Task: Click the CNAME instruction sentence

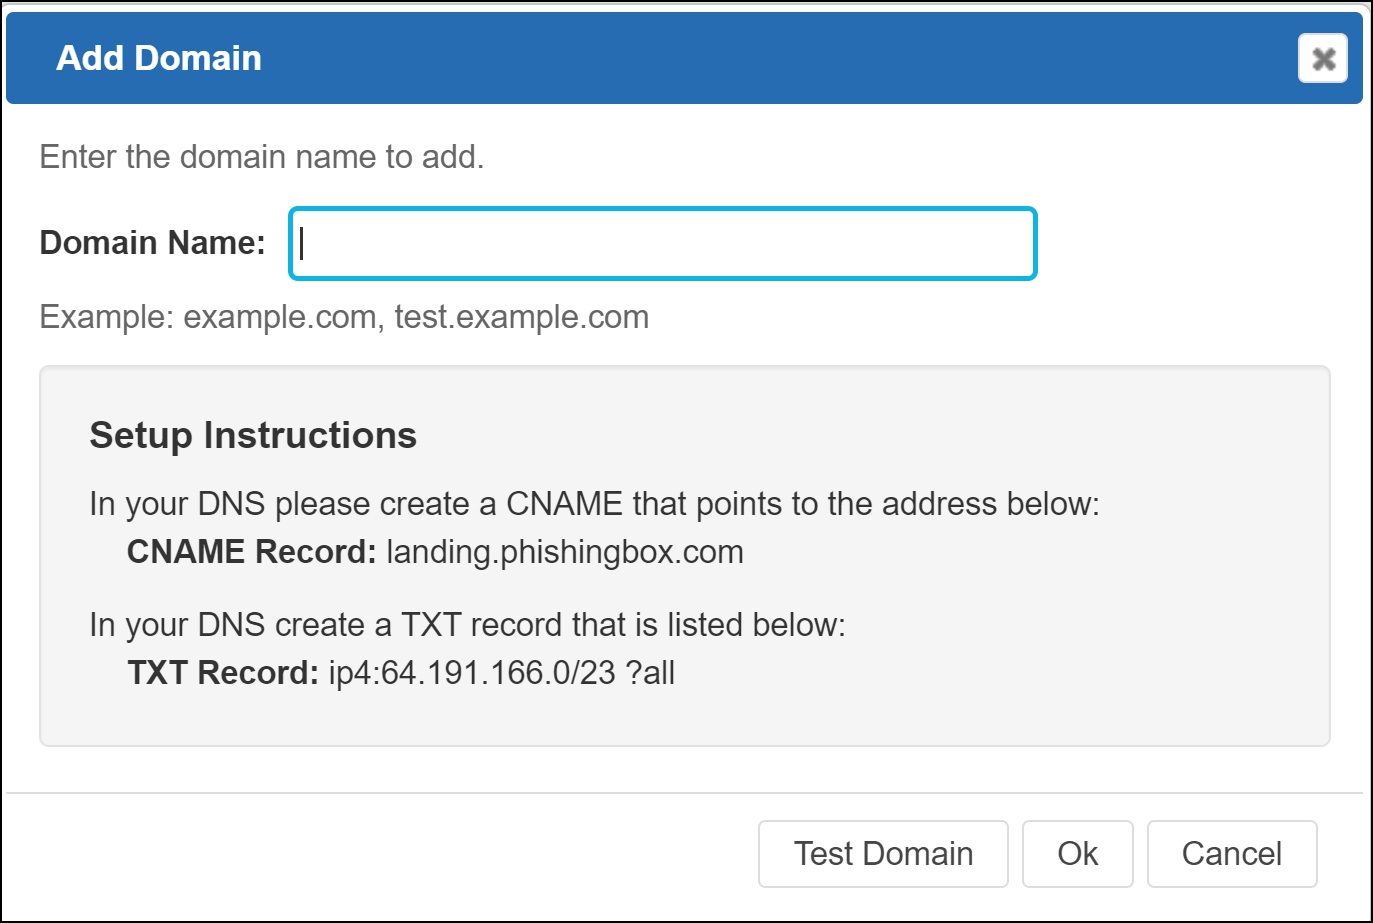Action: pyautogui.click(x=594, y=504)
